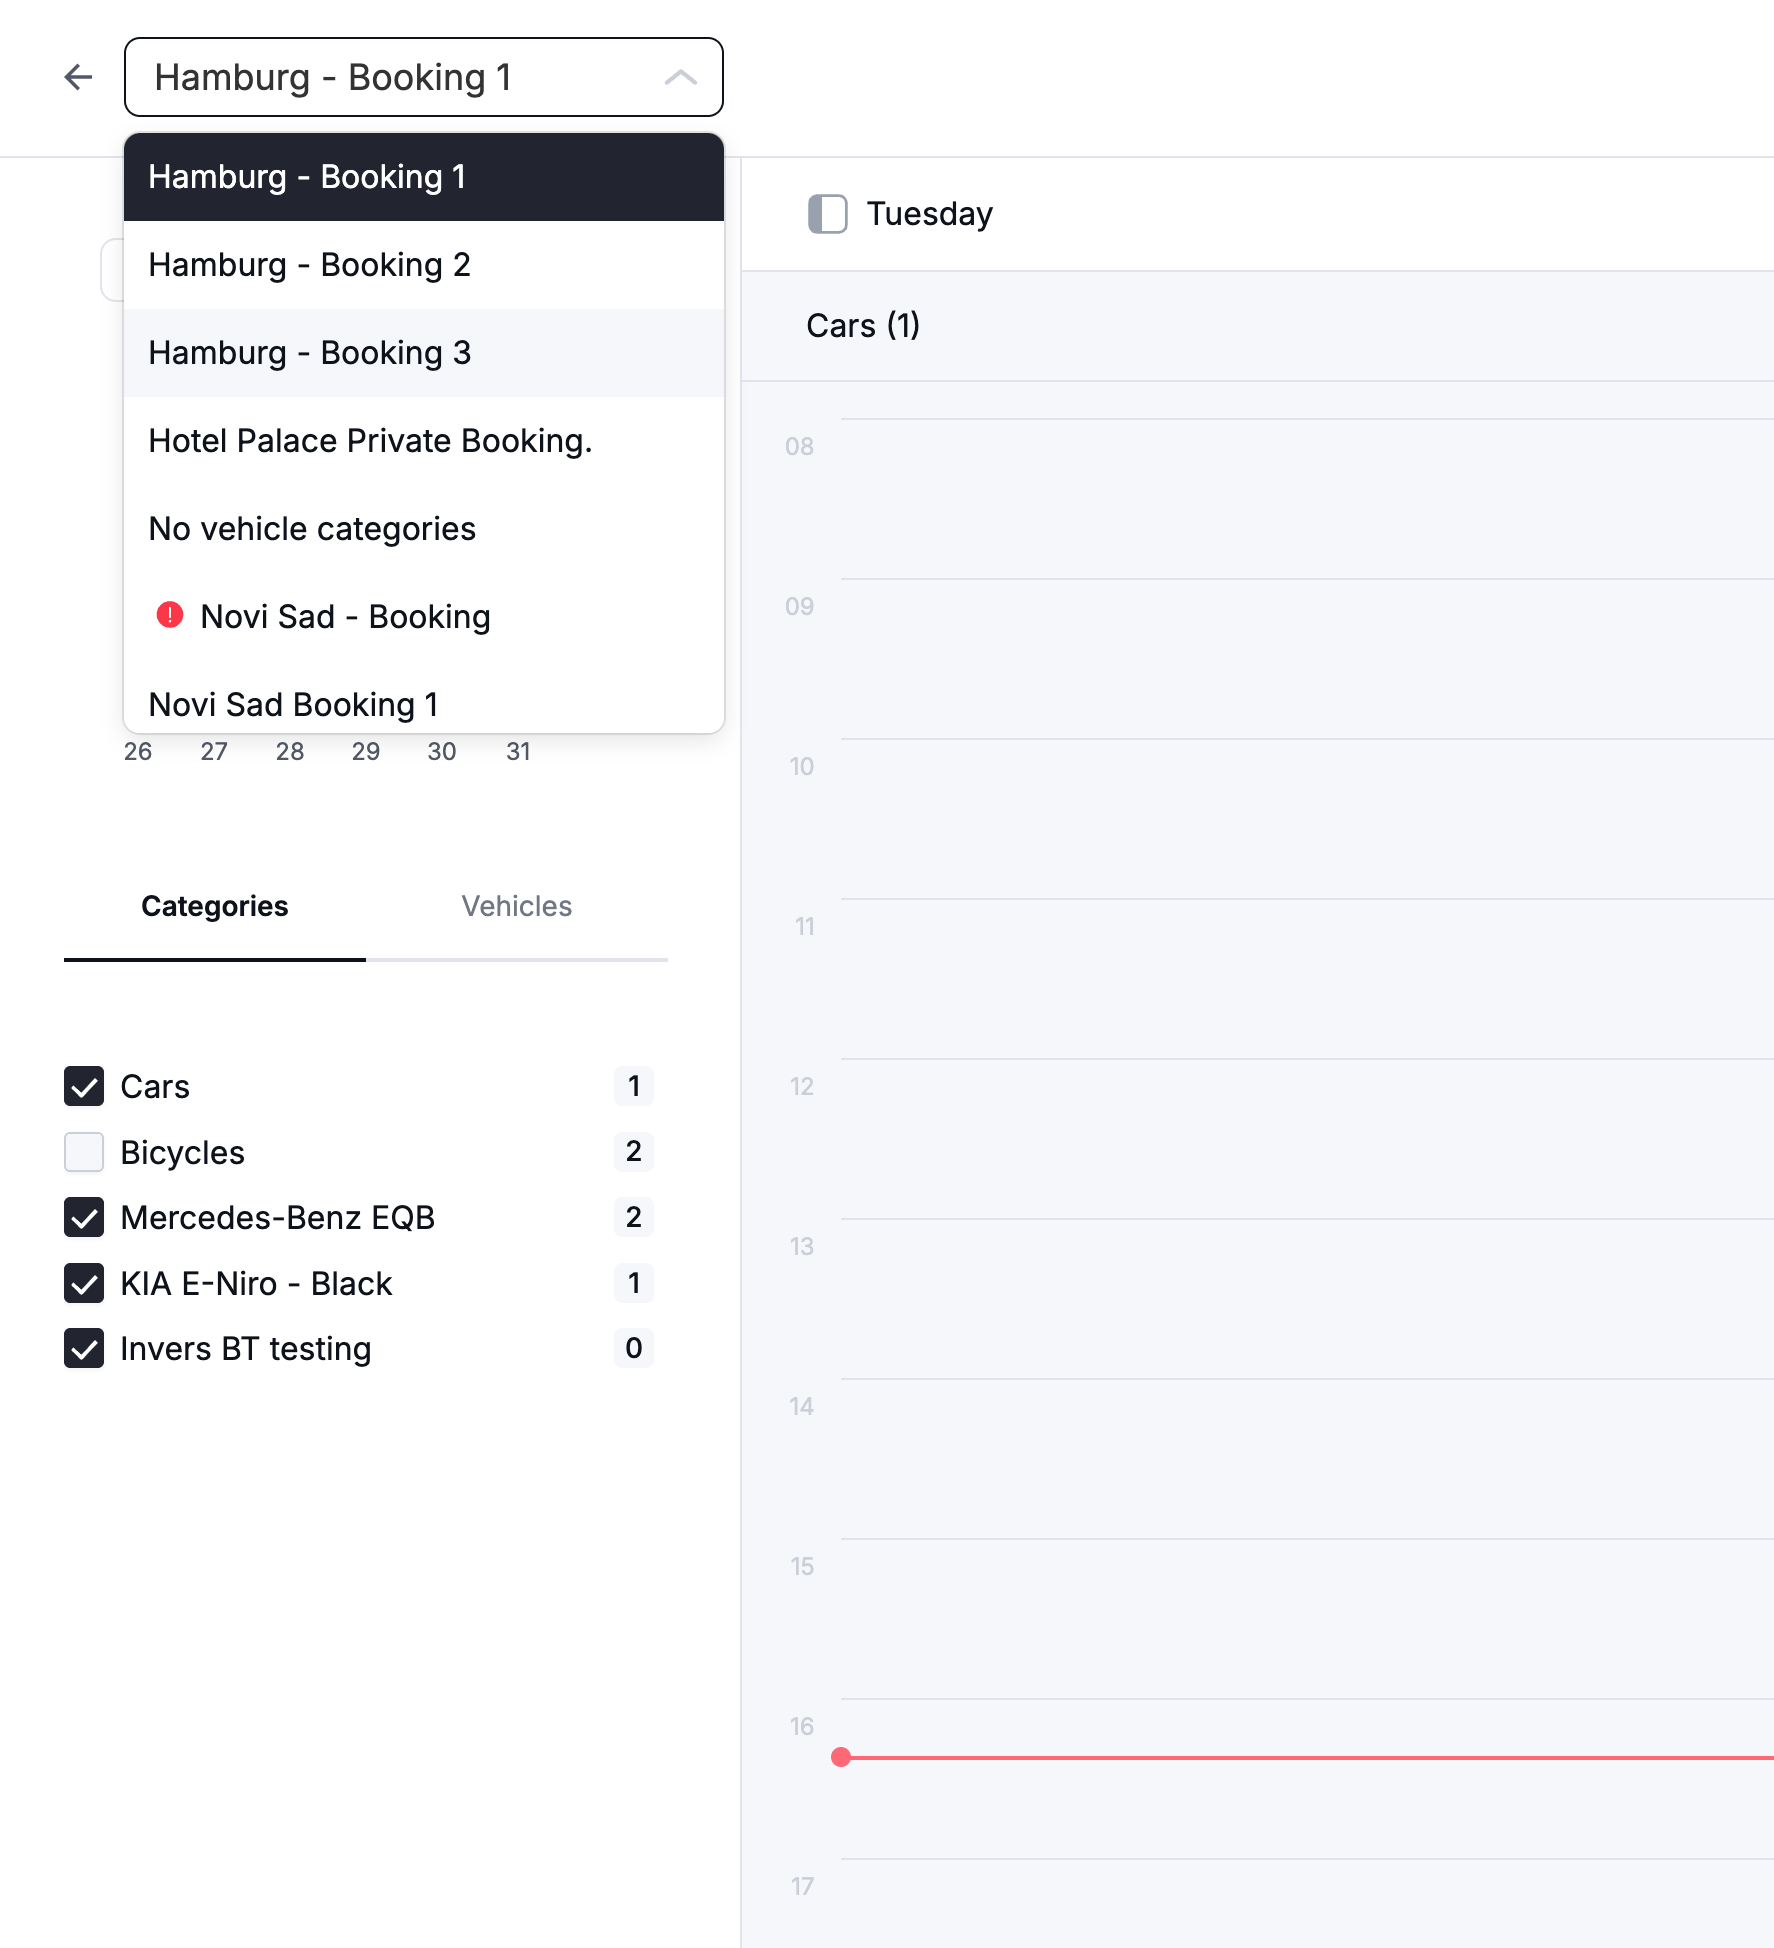
Task: Select day 28 in the calendar
Action: click(x=290, y=751)
